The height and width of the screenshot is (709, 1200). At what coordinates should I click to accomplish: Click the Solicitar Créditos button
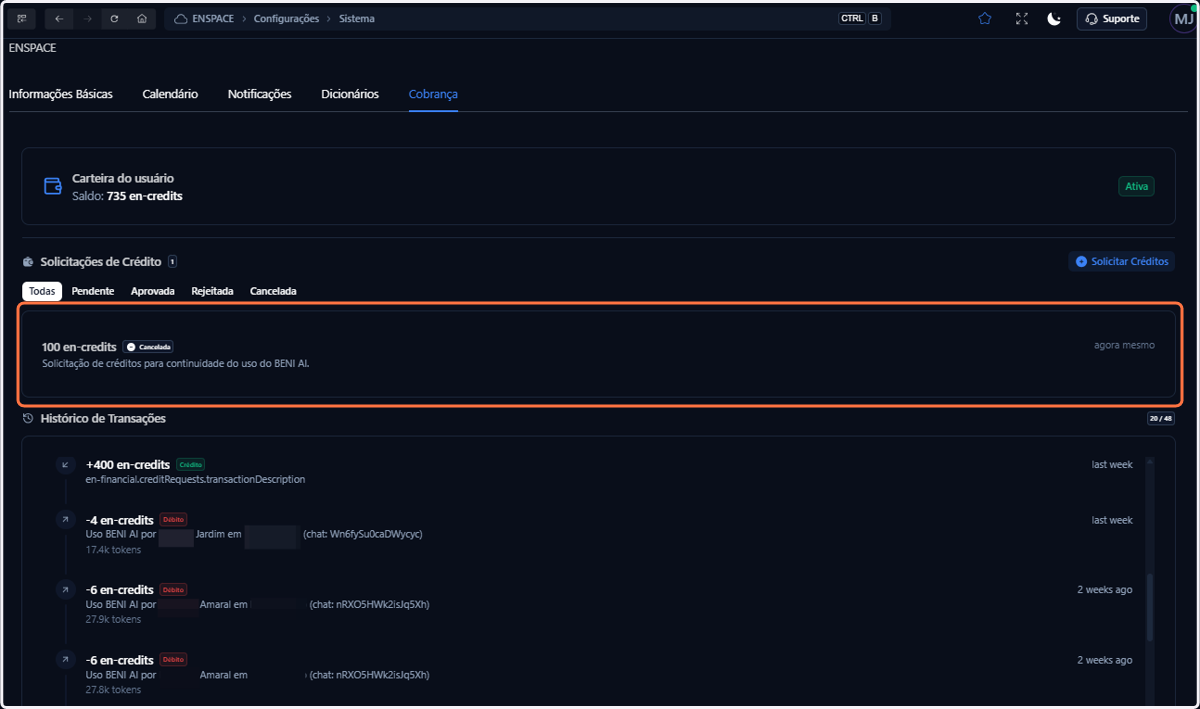[1121, 261]
